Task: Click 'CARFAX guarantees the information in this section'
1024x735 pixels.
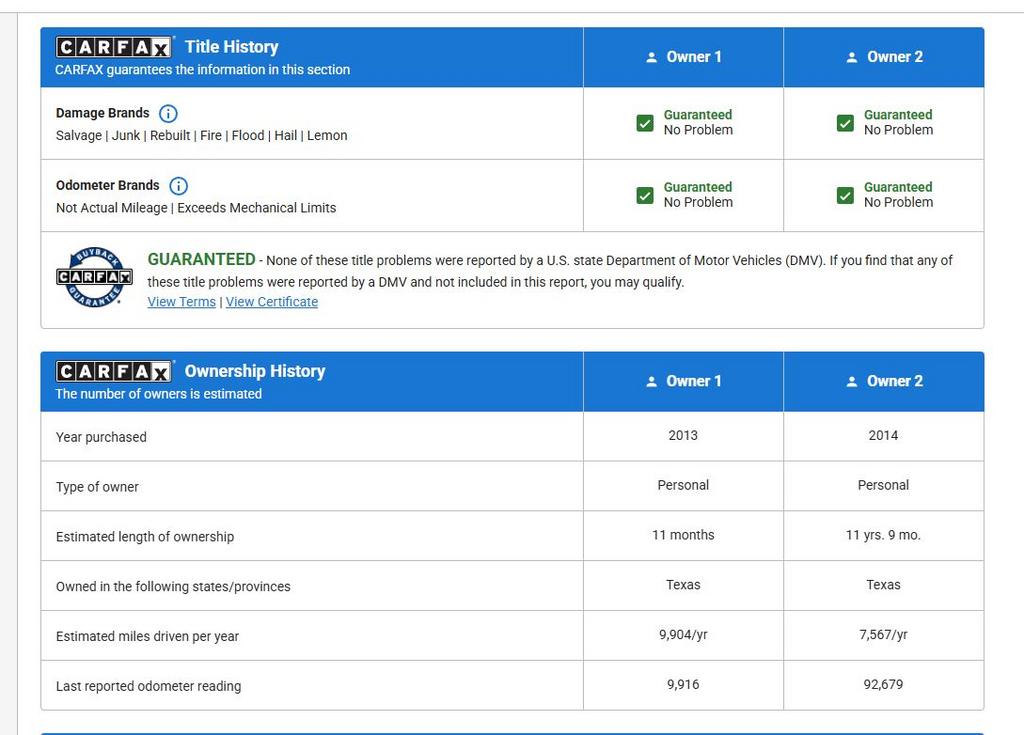Action: pyautogui.click(x=202, y=69)
